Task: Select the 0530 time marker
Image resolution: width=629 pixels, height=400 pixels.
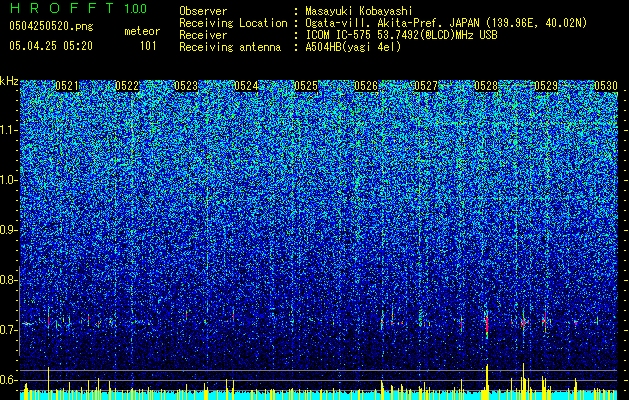Action: coord(606,86)
